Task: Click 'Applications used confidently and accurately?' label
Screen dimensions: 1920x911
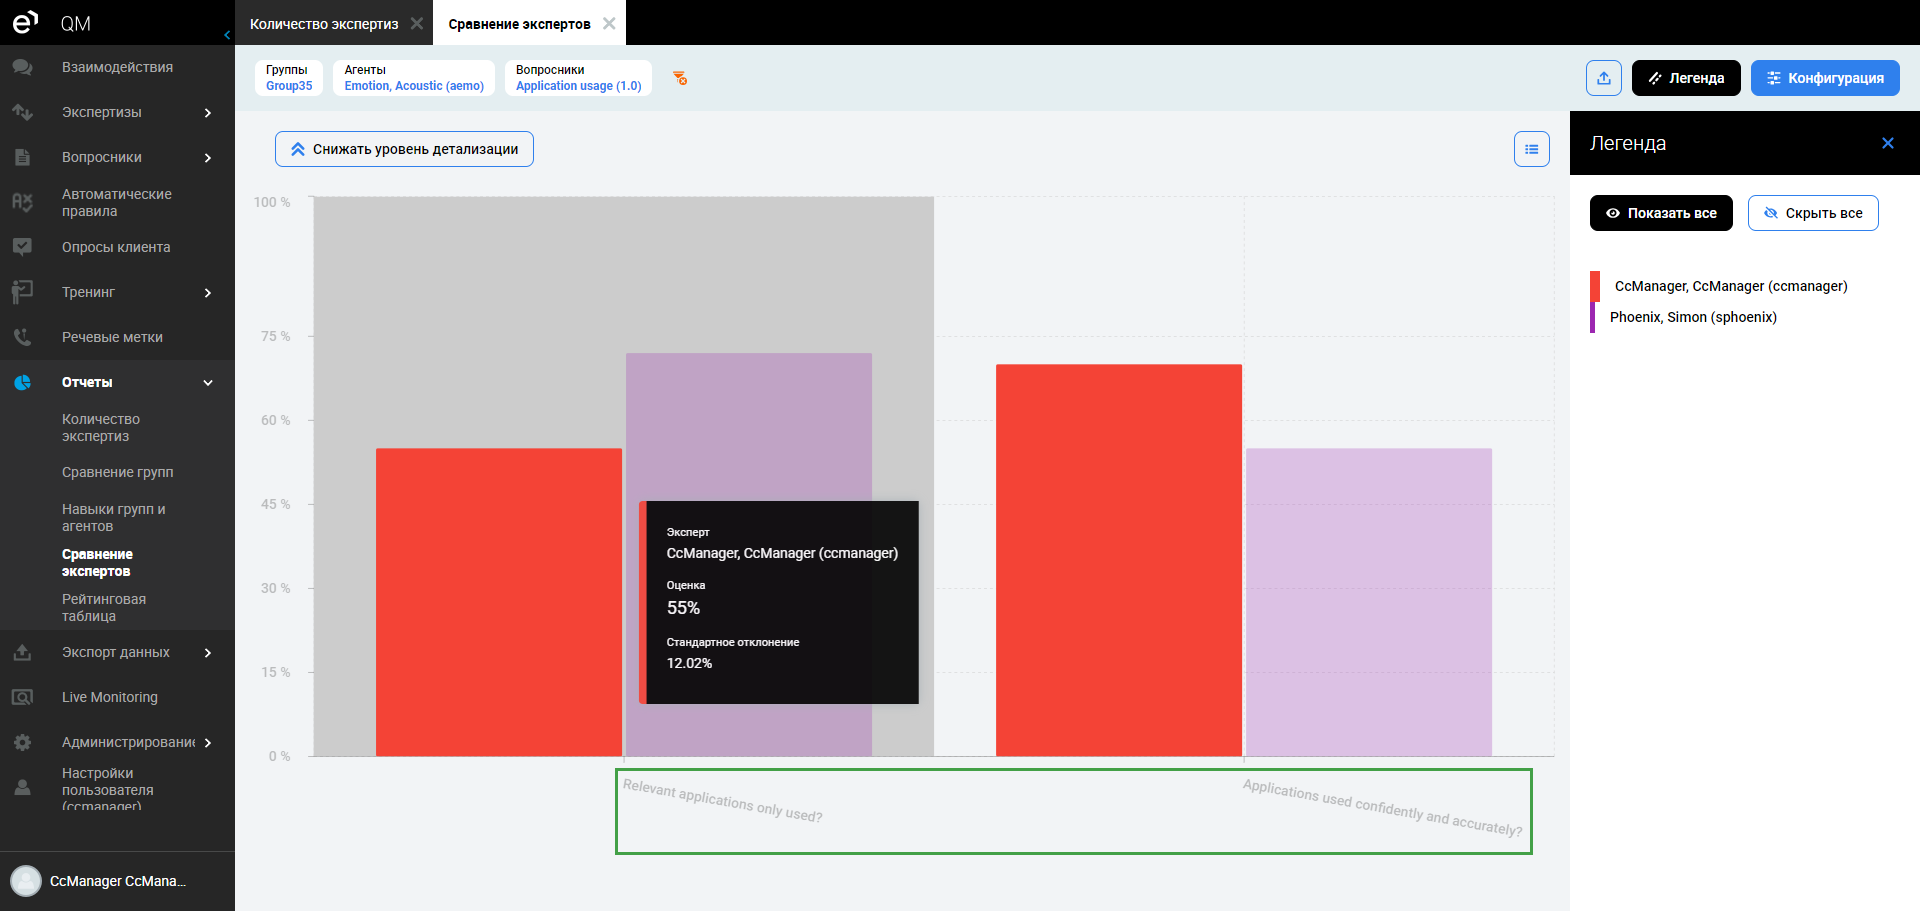Action: coord(1382,808)
